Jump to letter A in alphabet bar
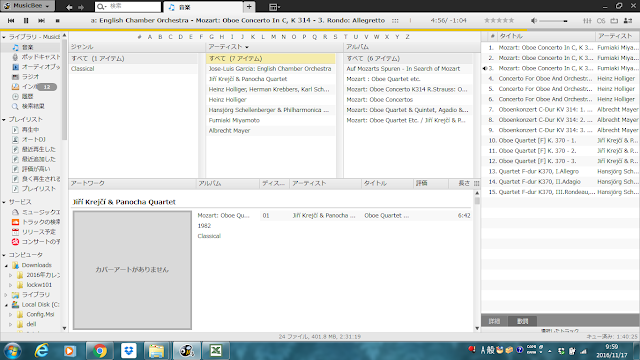The height and width of the screenshot is (360, 640). (x=150, y=37)
